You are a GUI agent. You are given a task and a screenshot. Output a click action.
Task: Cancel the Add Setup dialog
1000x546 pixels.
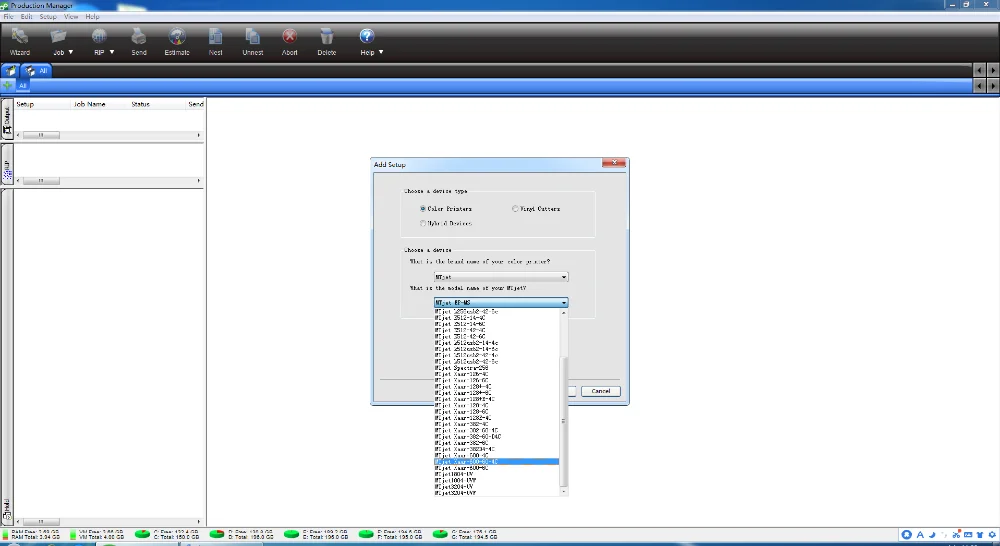point(601,391)
